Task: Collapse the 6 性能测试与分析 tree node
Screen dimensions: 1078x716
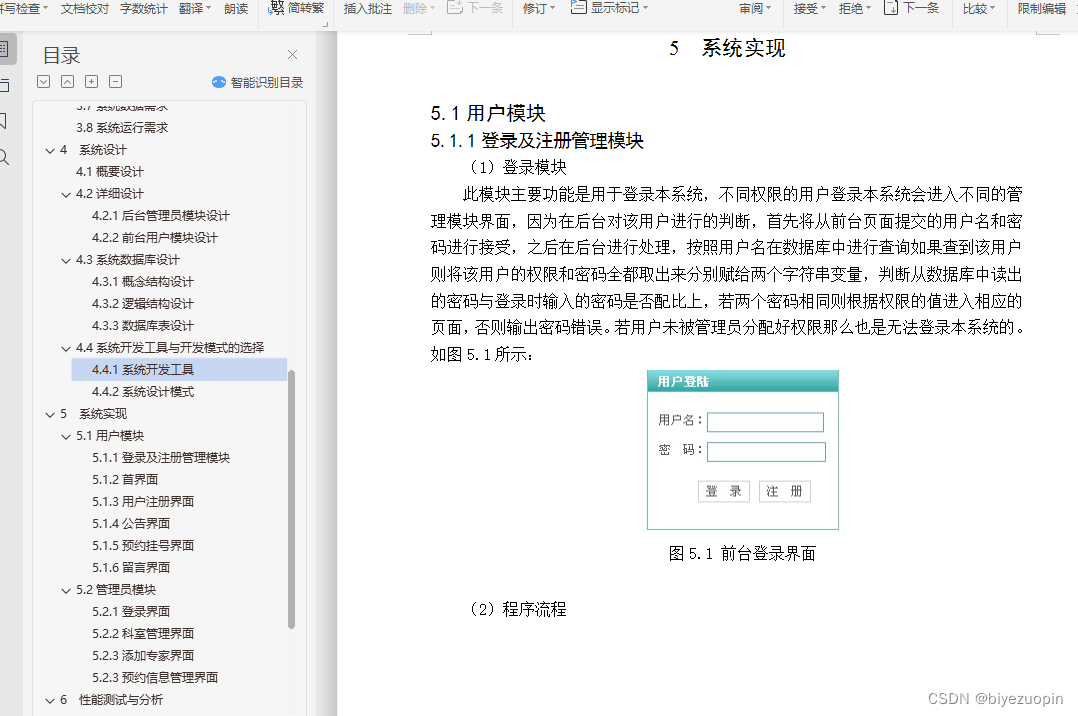Action: click(50, 701)
